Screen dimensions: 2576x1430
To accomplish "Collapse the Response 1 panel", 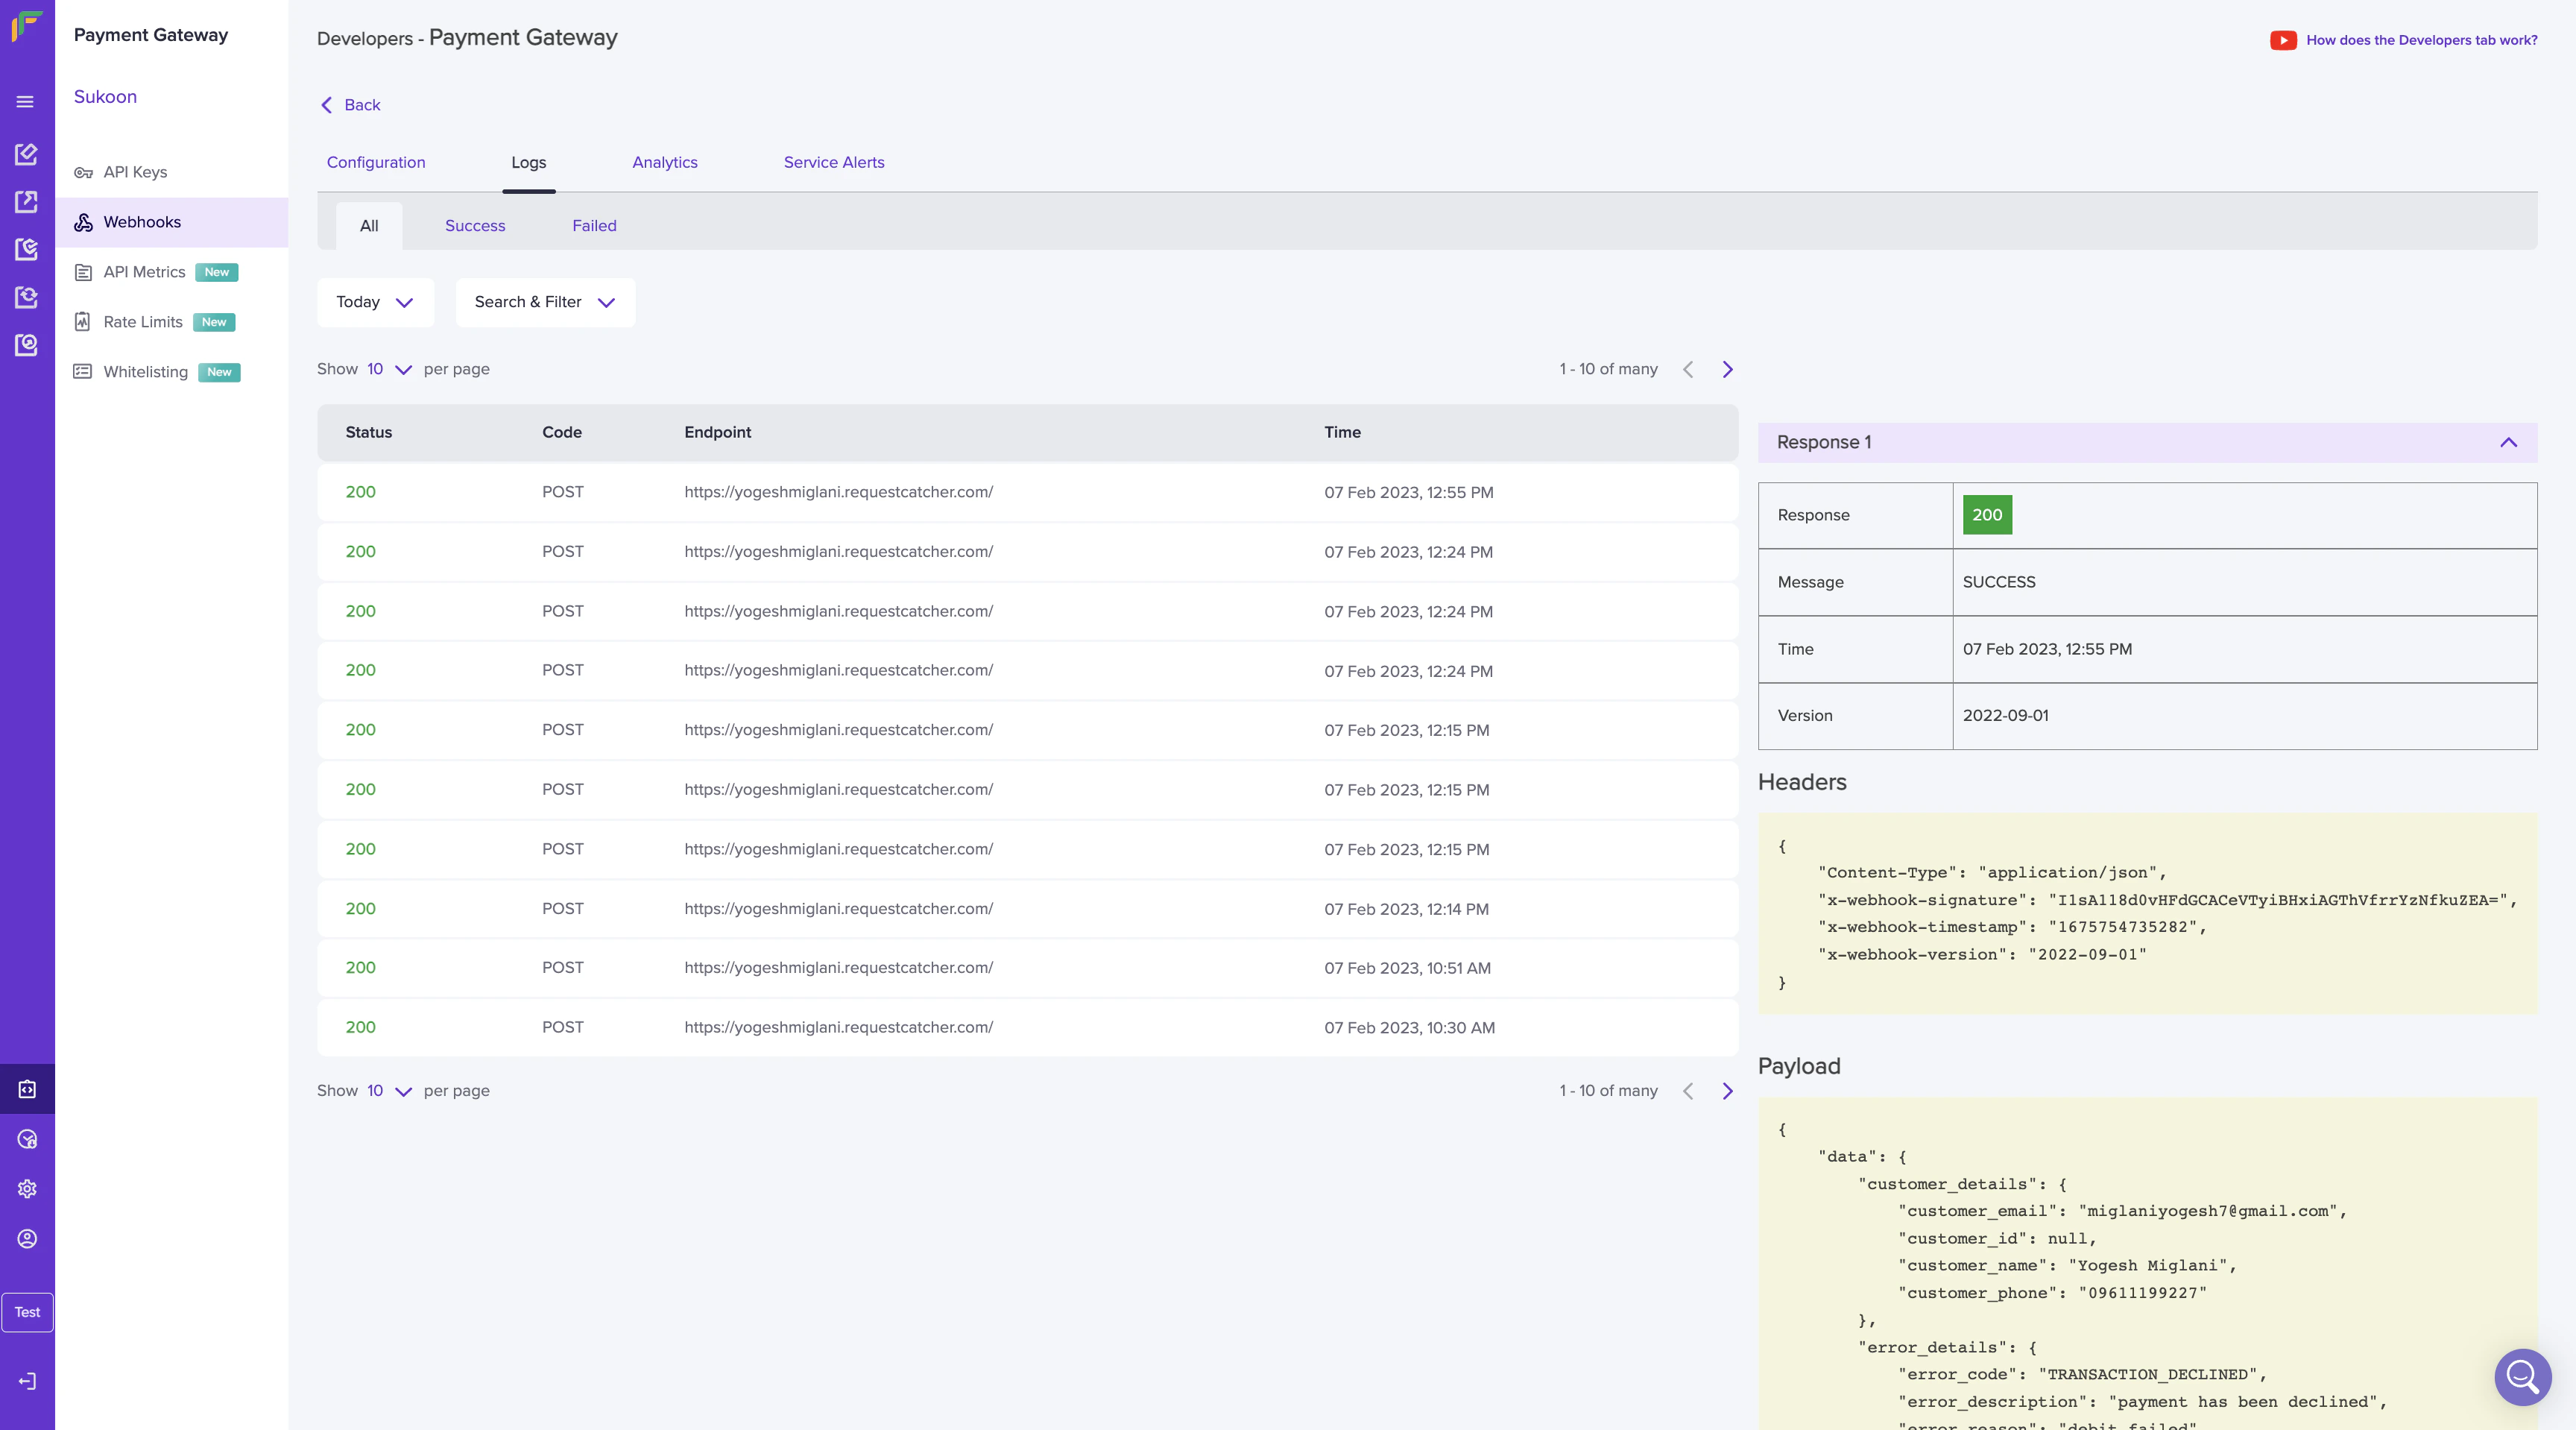I will click(2508, 443).
